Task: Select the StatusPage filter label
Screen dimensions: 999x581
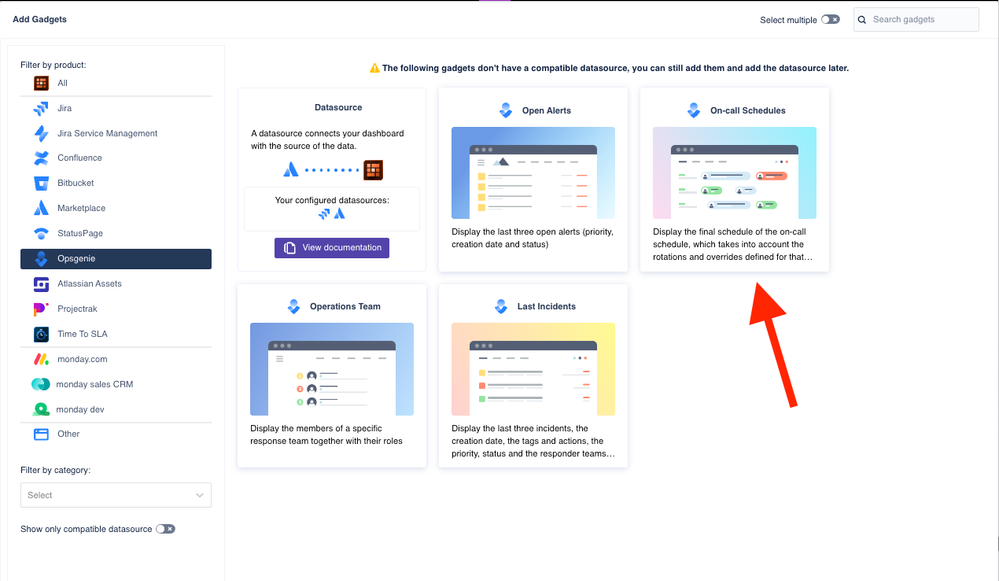Action: pyautogui.click(x=80, y=233)
